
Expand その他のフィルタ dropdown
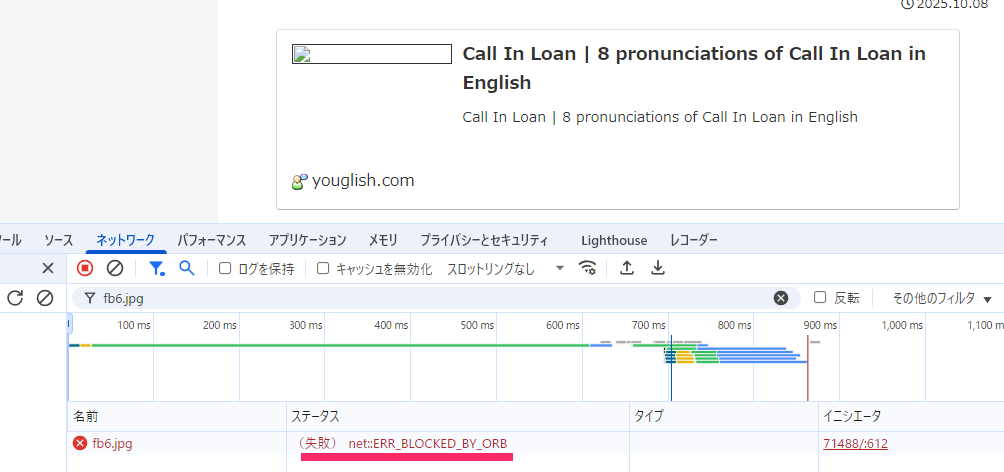pos(941,298)
